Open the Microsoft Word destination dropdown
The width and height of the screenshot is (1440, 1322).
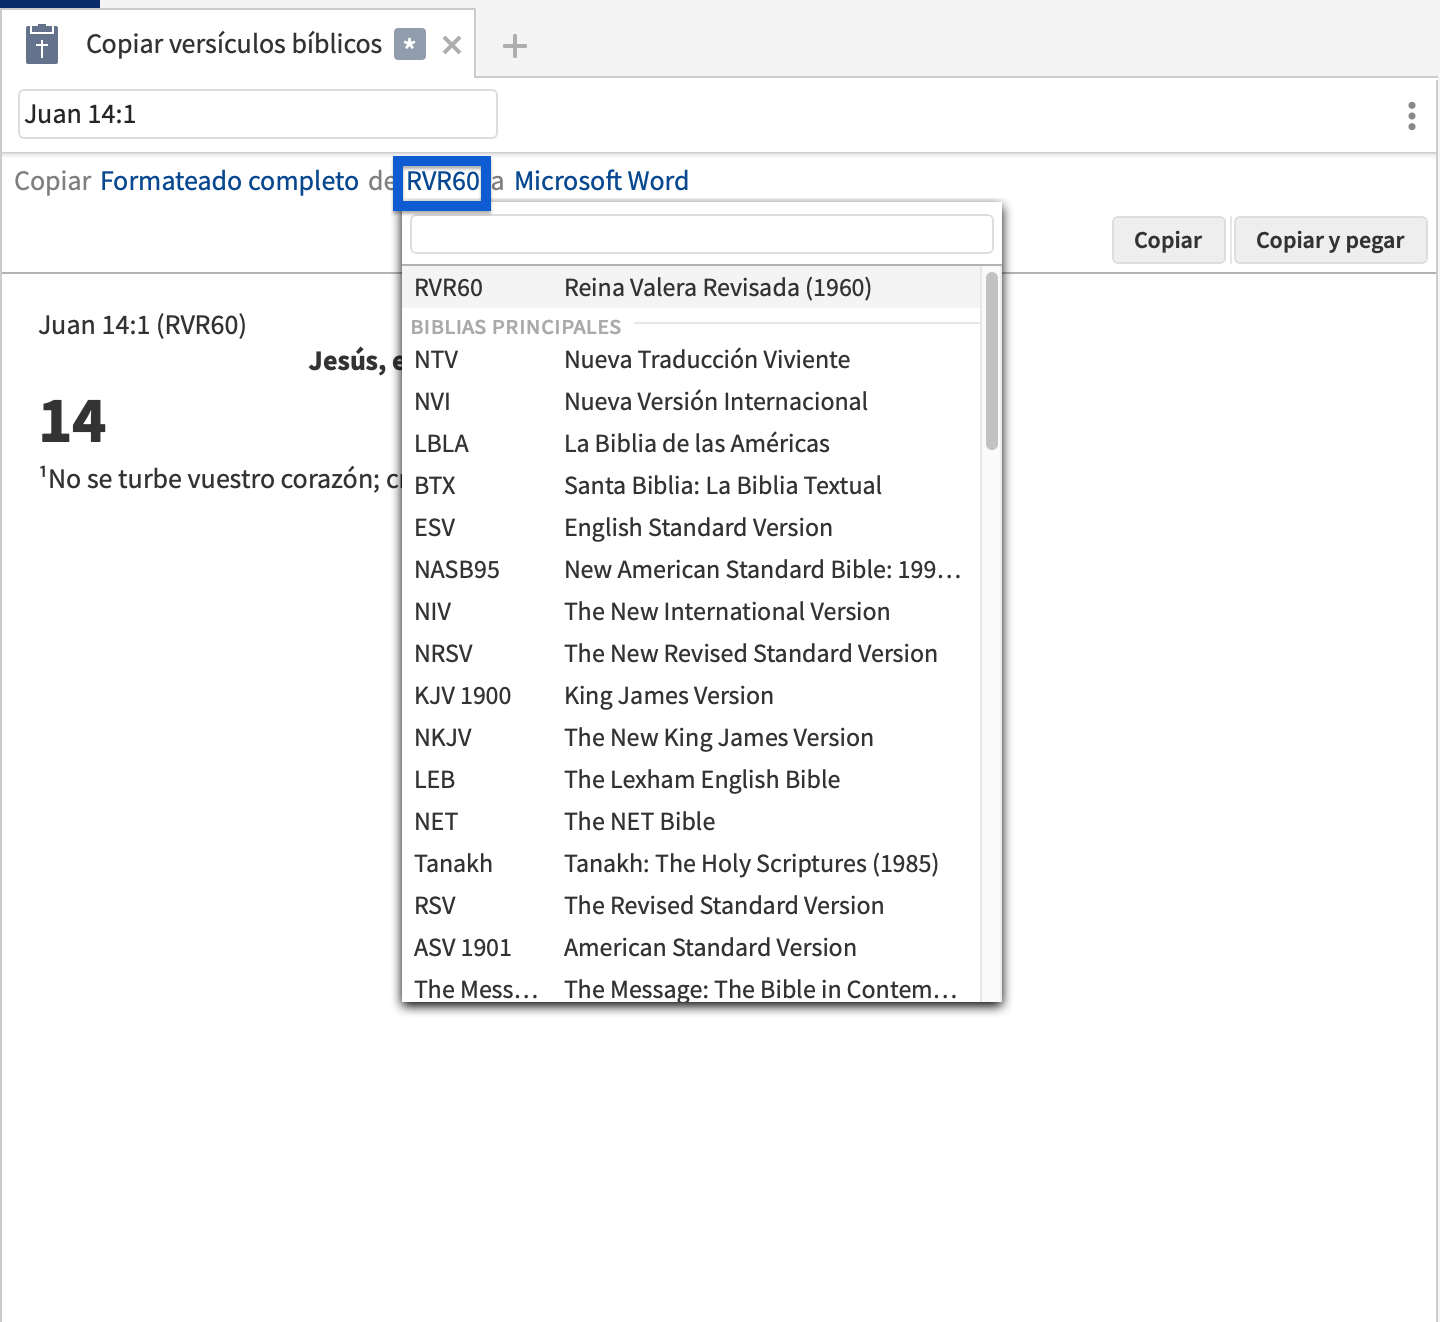coord(601,181)
